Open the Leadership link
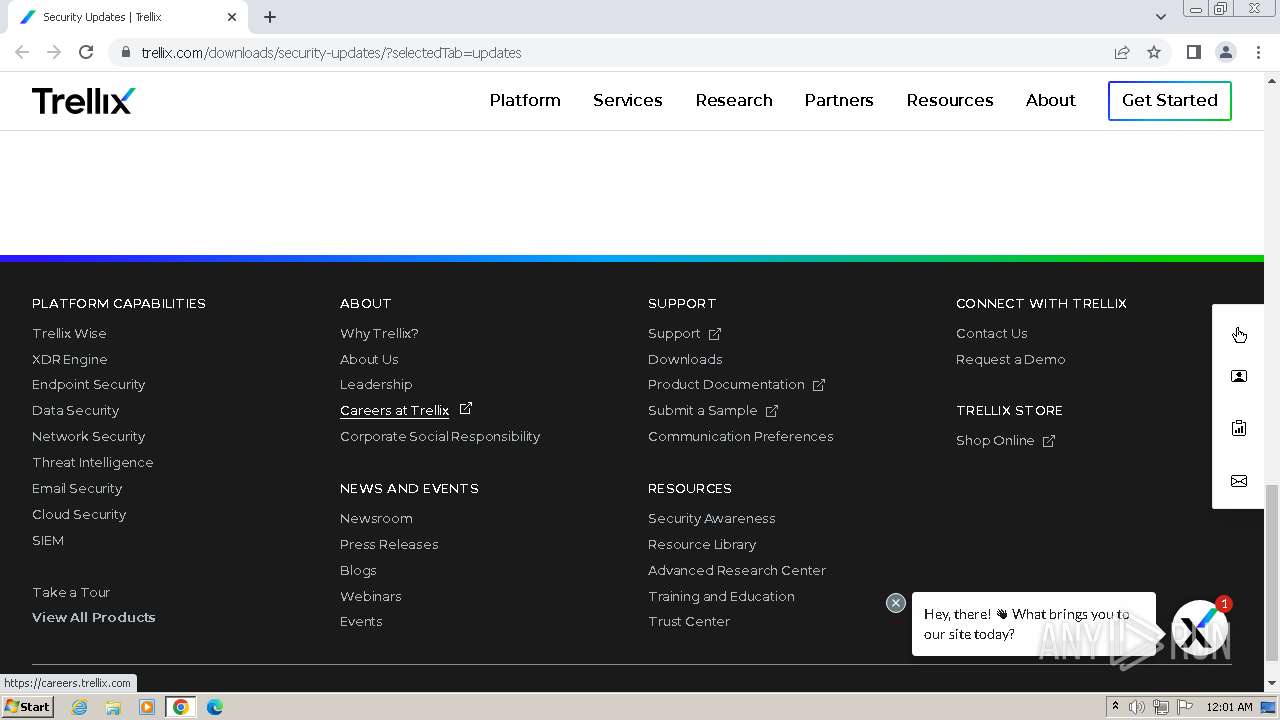 click(376, 384)
